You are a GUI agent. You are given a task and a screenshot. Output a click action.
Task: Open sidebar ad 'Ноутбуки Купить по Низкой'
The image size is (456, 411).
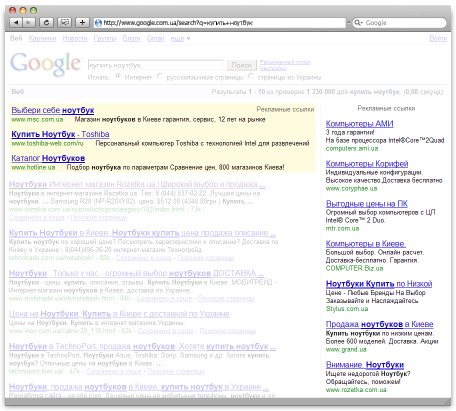point(379,284)
